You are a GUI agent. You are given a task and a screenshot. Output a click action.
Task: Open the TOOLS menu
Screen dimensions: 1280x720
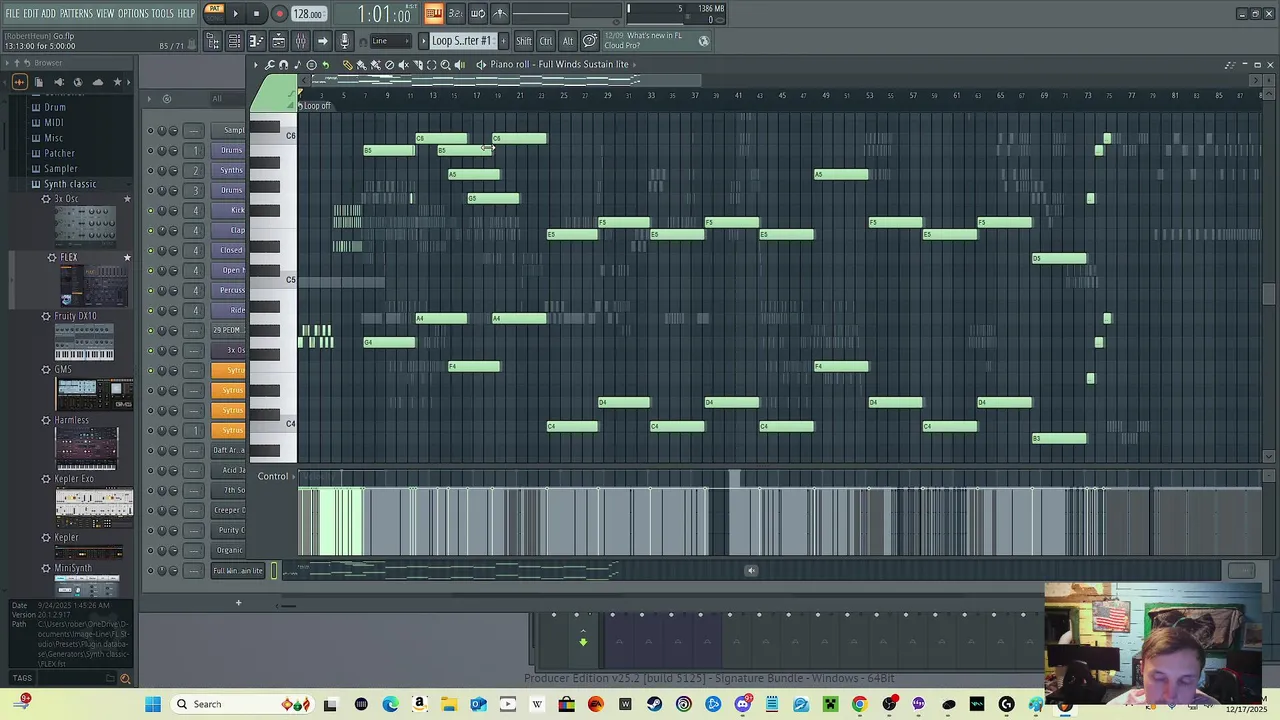click(x=162, y=14)
